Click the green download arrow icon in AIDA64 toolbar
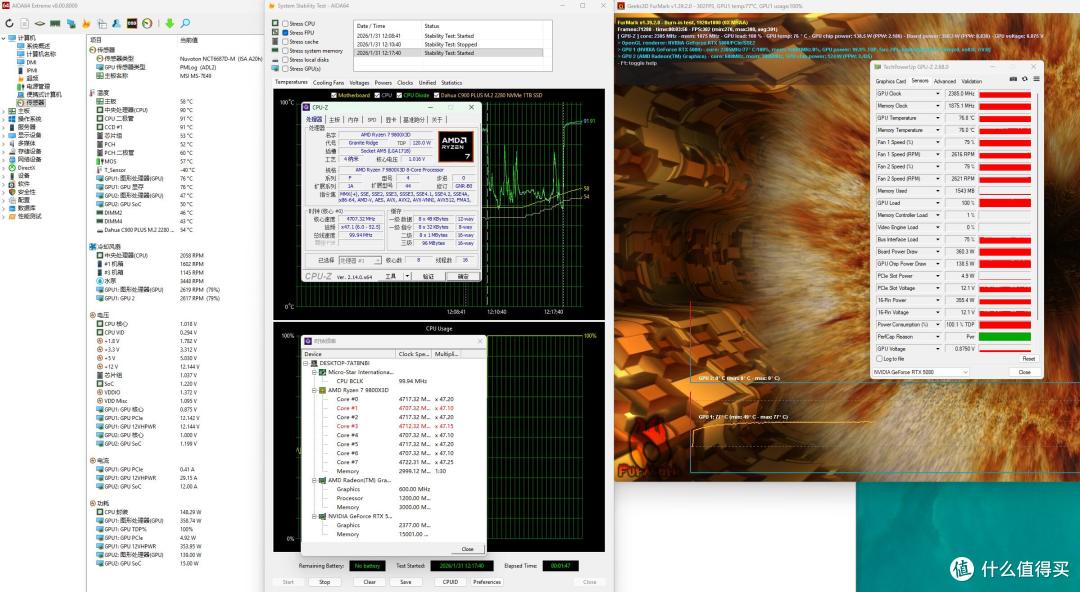 click(x=169, y=23)
